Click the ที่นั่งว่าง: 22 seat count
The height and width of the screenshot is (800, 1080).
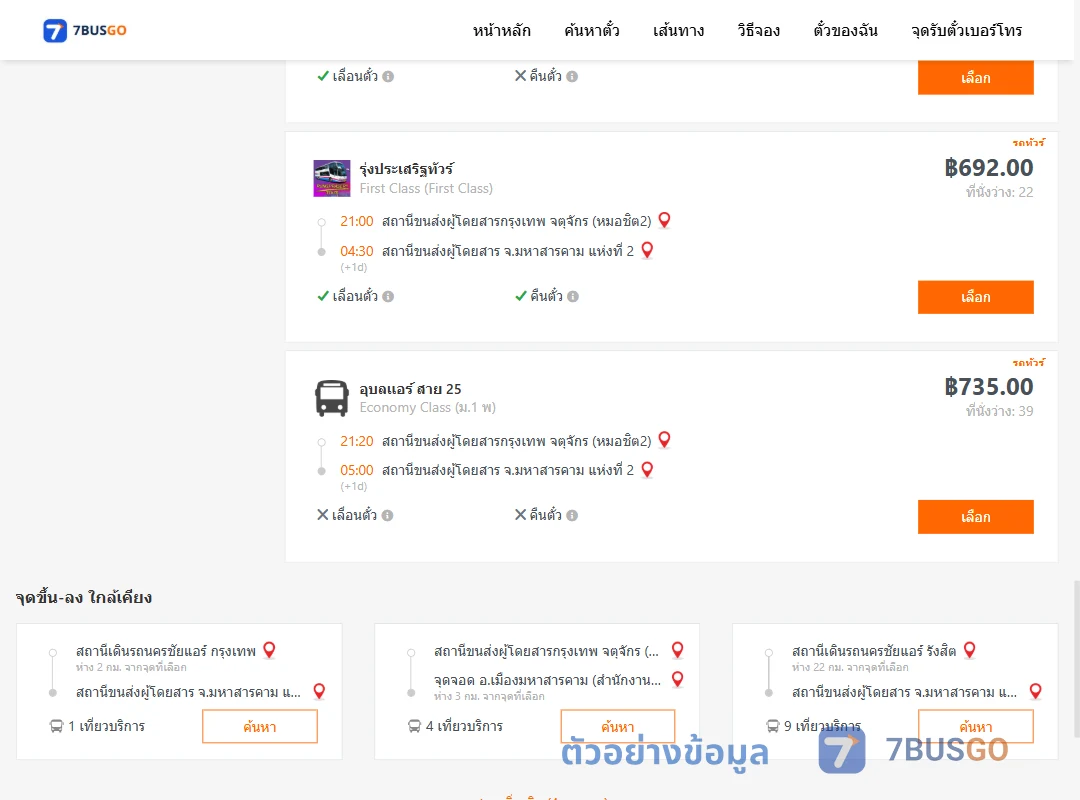click(x=999, y=192)
